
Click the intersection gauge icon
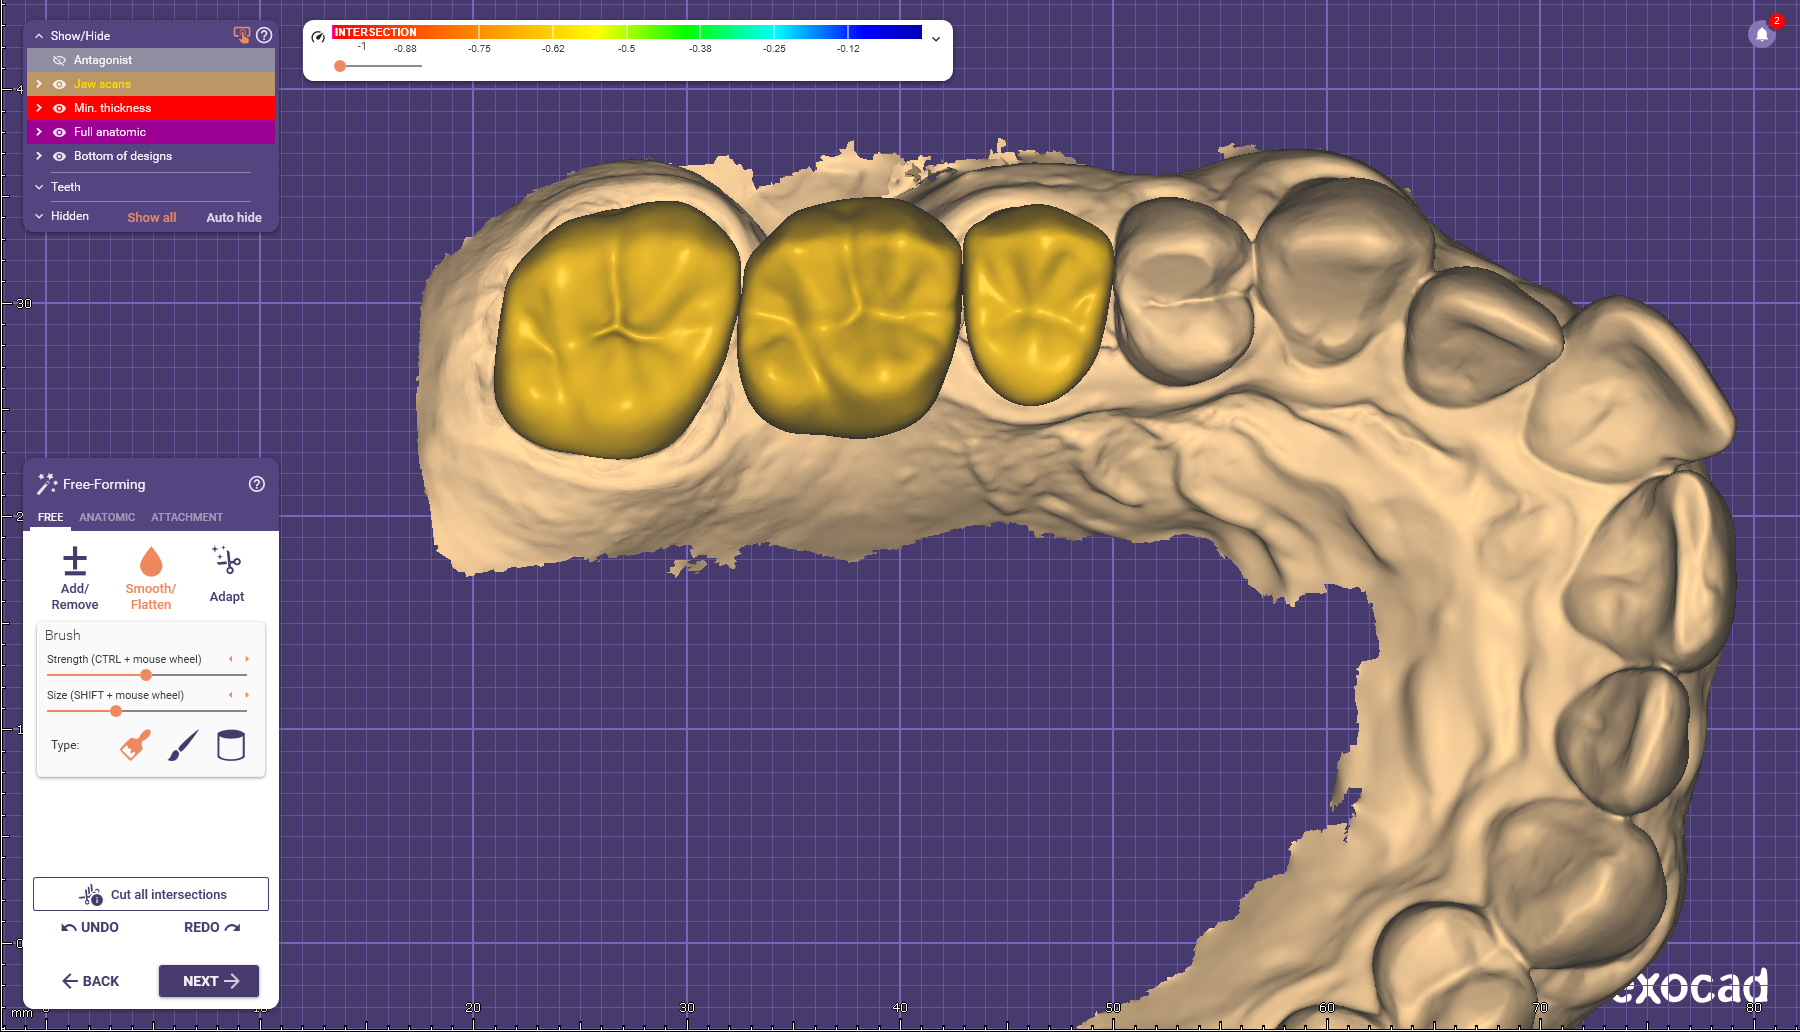pos(318,37)
